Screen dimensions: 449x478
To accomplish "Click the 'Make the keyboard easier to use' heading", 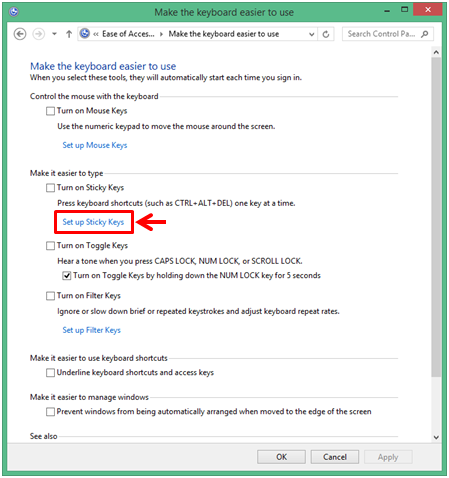I will [x=103, y=66].
